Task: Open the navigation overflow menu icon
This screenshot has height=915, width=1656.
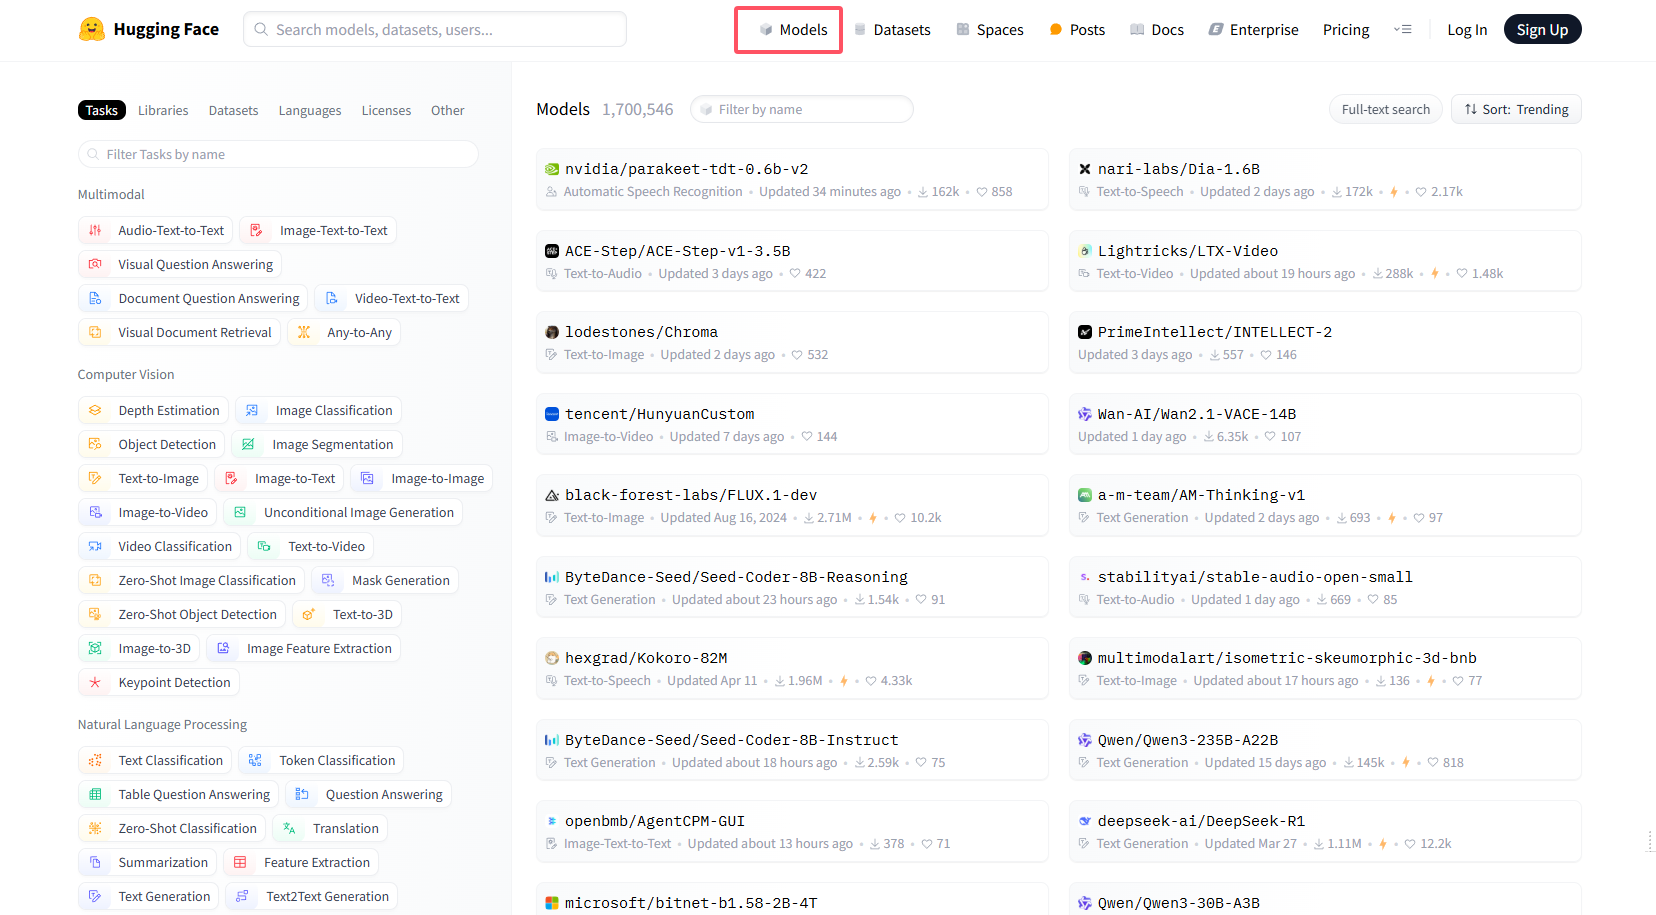Action: point(1403,30)
